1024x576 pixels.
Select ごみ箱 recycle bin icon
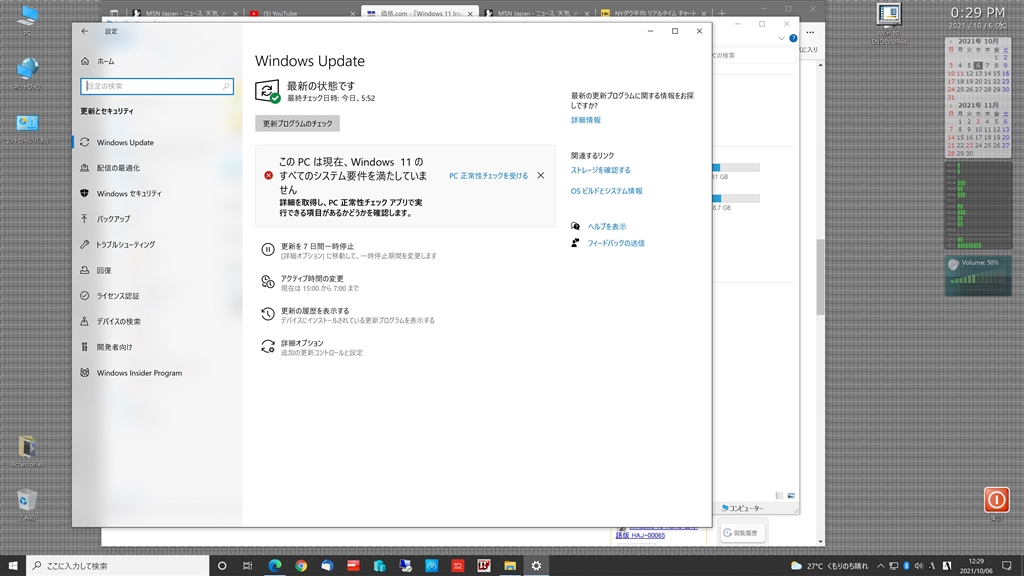[x=27, y=505]
